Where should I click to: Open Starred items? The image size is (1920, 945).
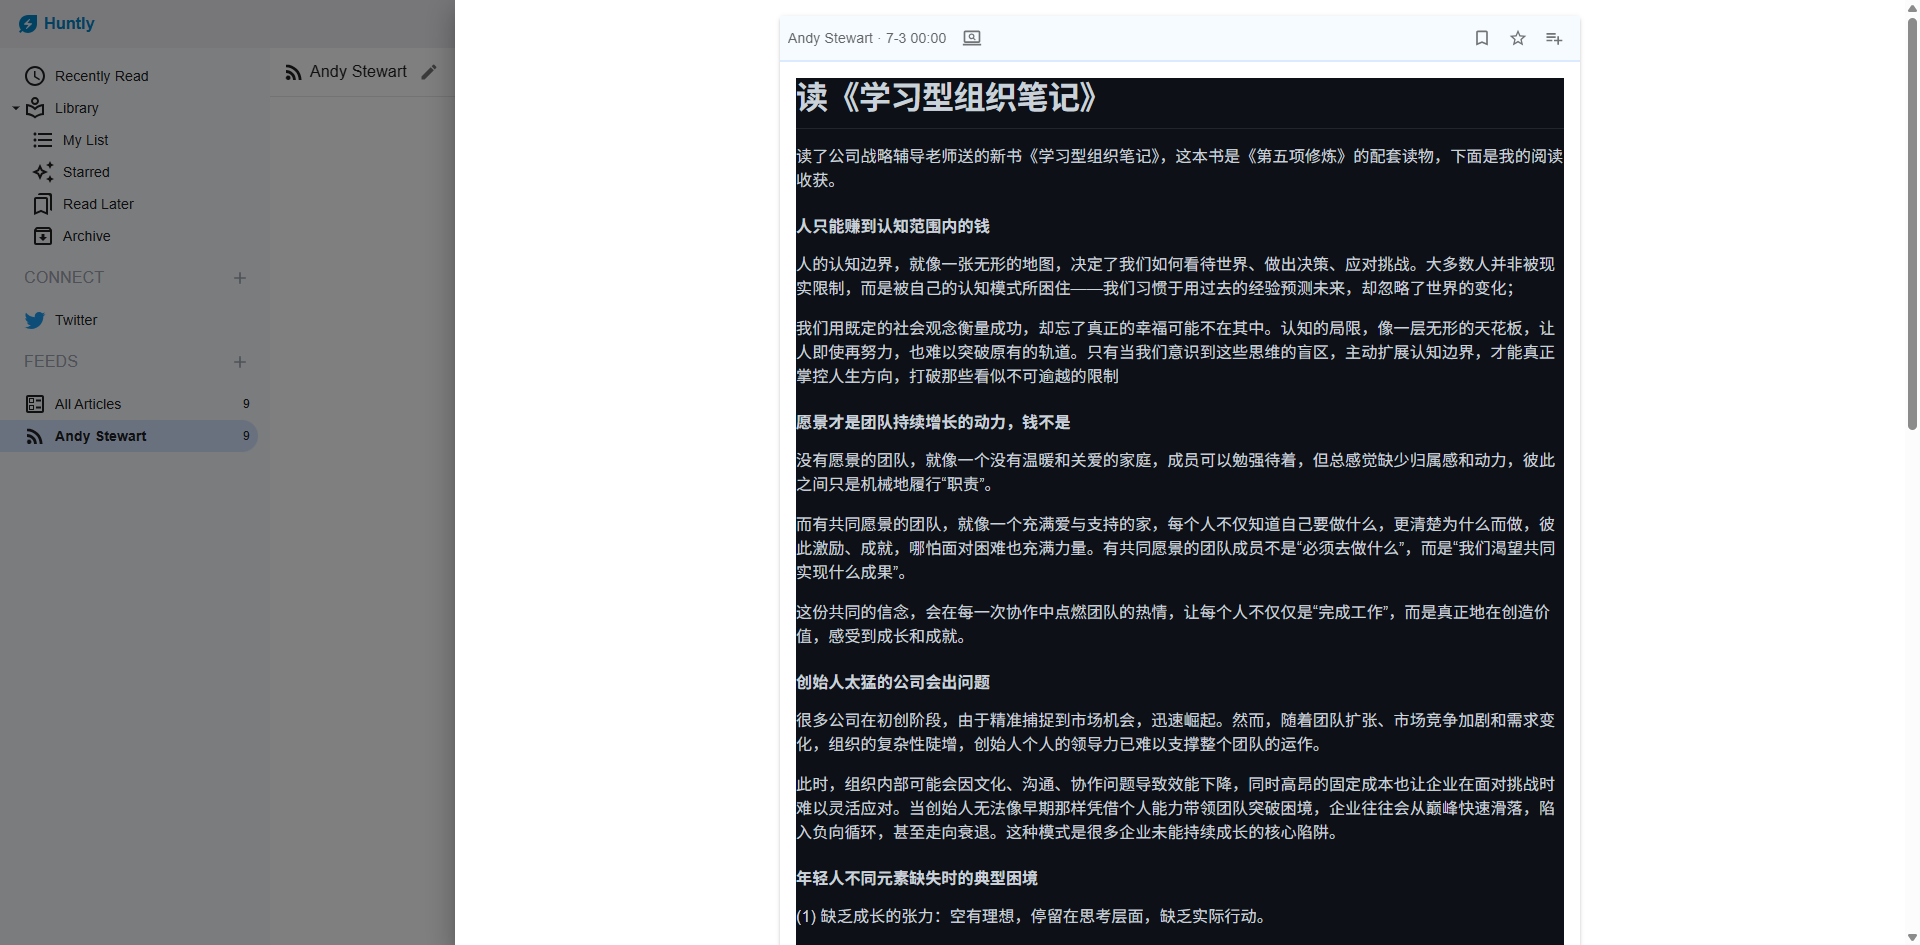pos(86,172)
